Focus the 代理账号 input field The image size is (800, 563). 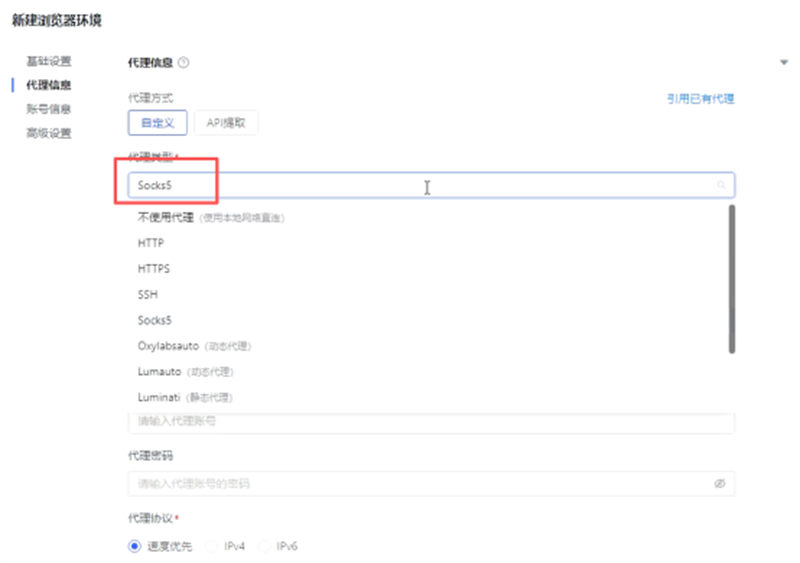pos(431,422)
